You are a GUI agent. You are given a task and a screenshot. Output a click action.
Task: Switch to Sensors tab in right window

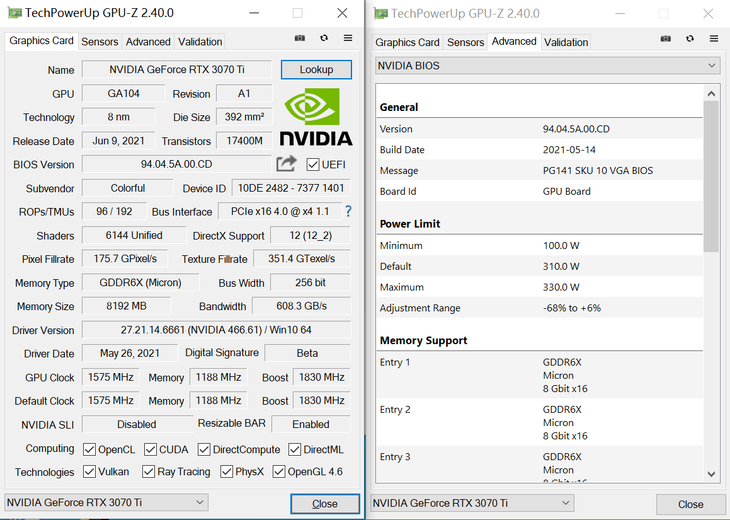click(x=466, y=42)
